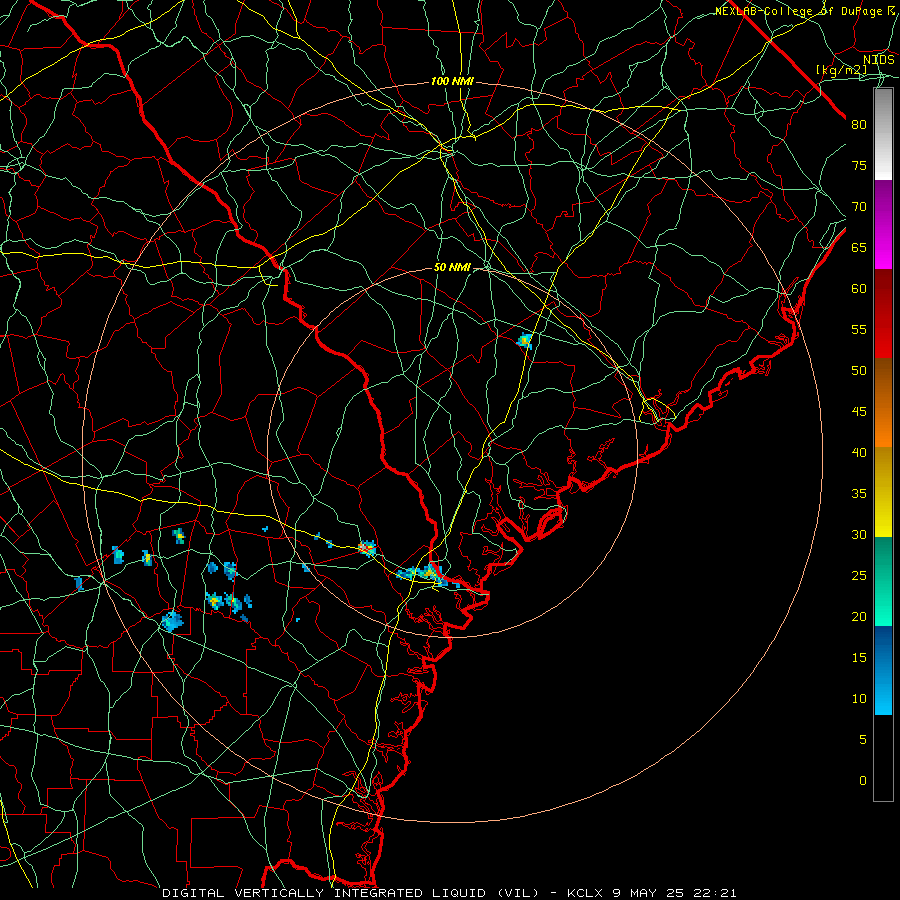
Task: Click the "9 MAY 25 22:21" timestamp
Action: (x=676, y=893)
